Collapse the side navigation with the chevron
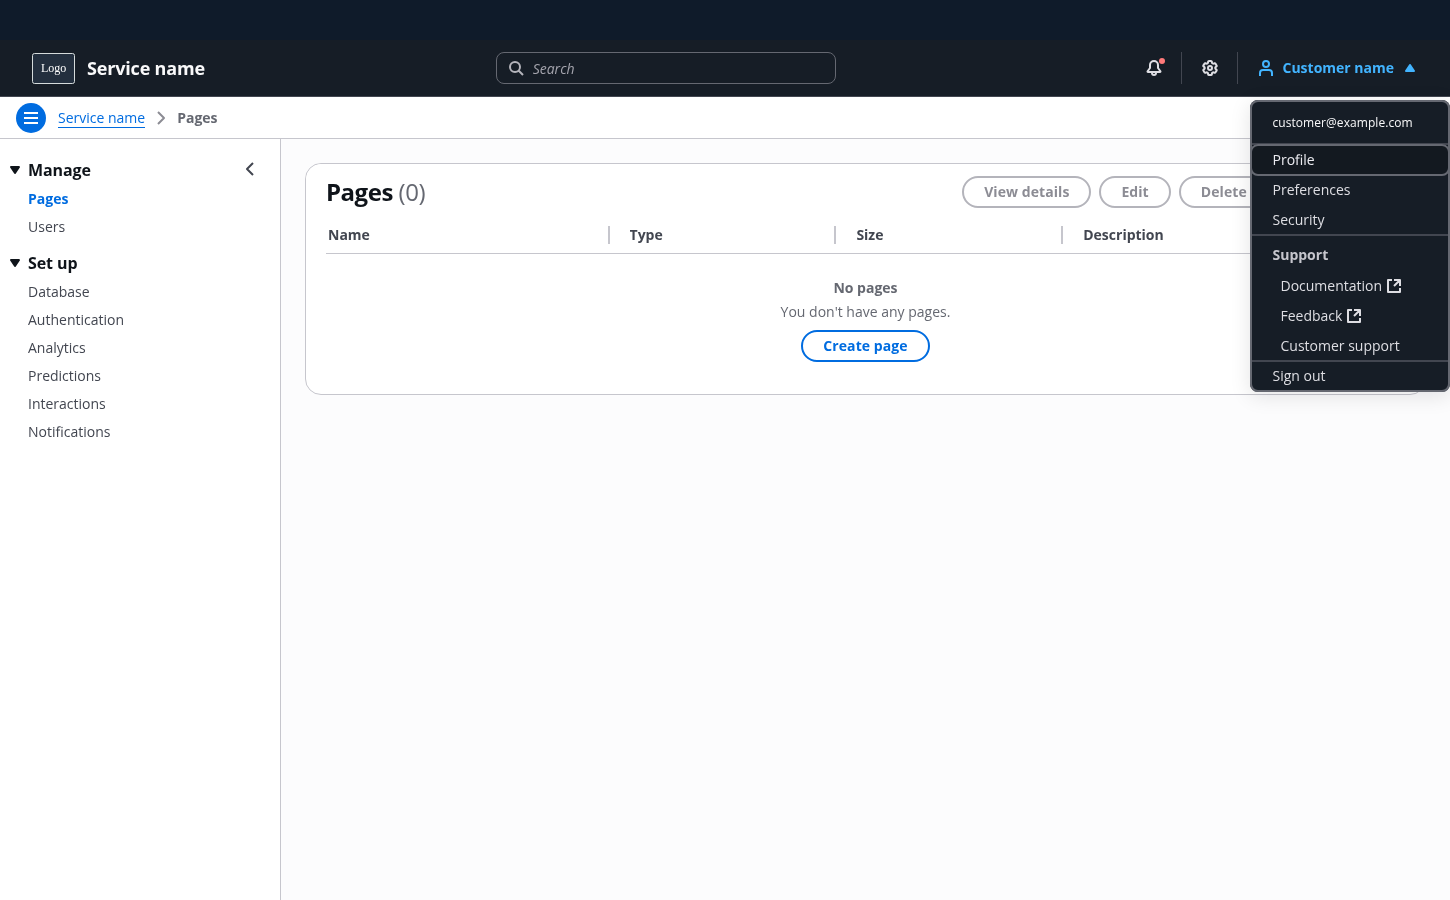The height and width of the screenshot is (900, 1450). point(250,169)
